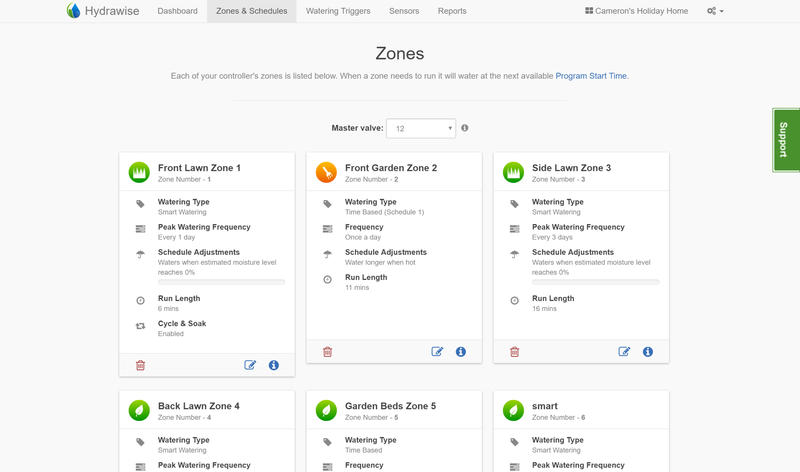The image size is (800, 472).
Task: Click the Back Lawn Zone 4 title
Action: 198,406
